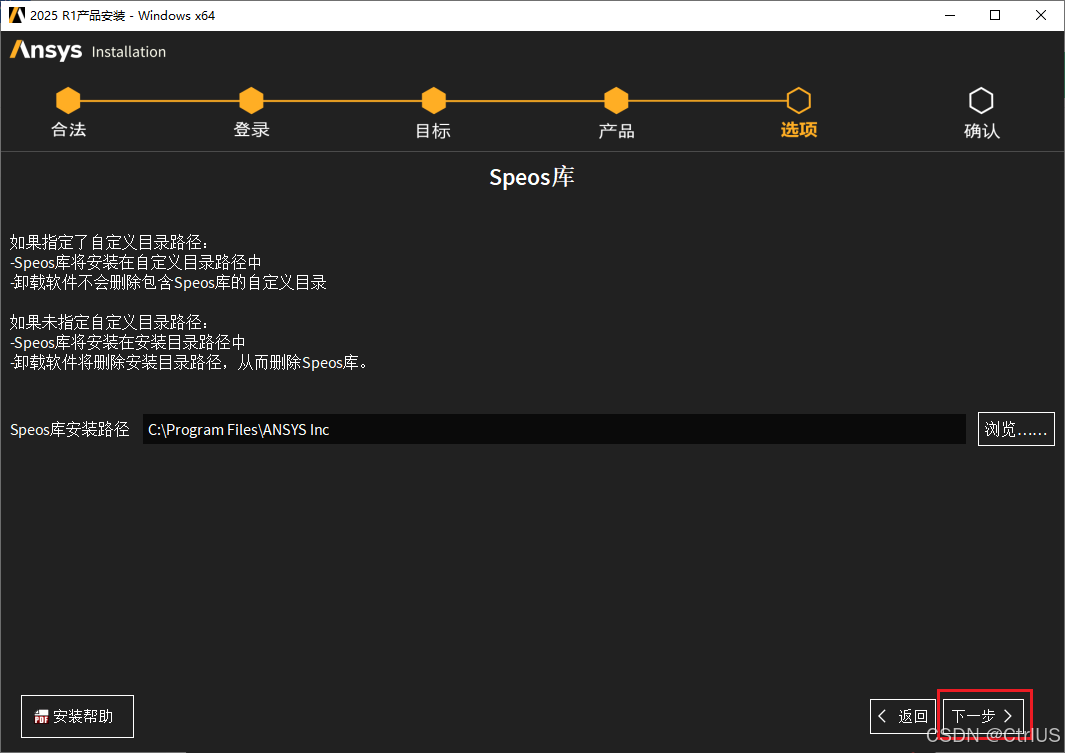Click the Speos库 heading text

[532, 177]
